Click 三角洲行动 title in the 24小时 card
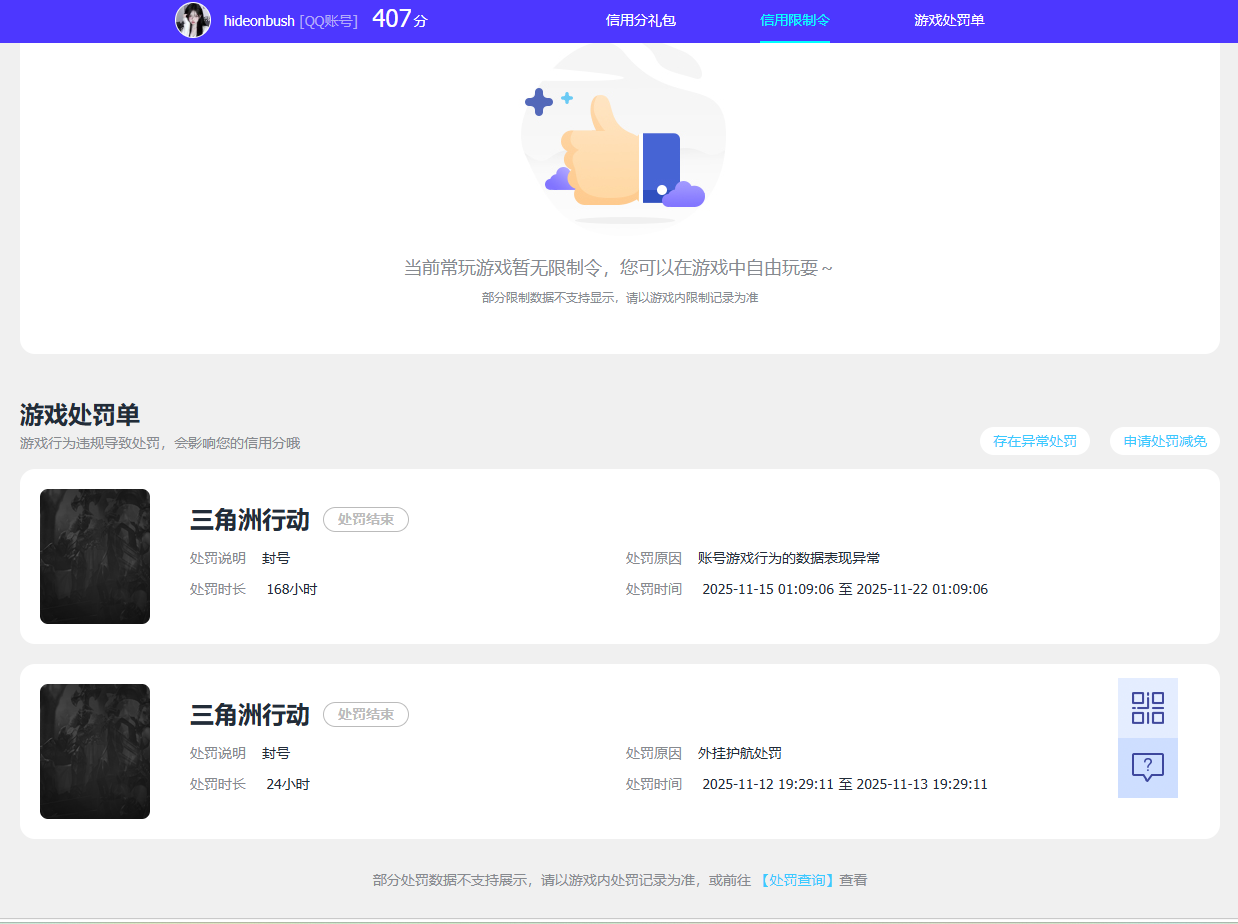 tap(250, 715)
